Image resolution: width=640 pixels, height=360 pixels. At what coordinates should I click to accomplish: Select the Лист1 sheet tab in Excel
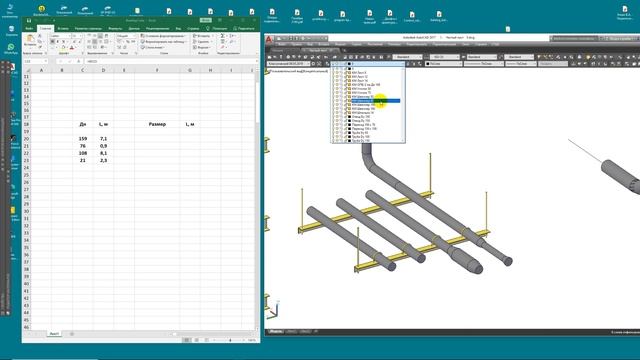tap(54, 334)
